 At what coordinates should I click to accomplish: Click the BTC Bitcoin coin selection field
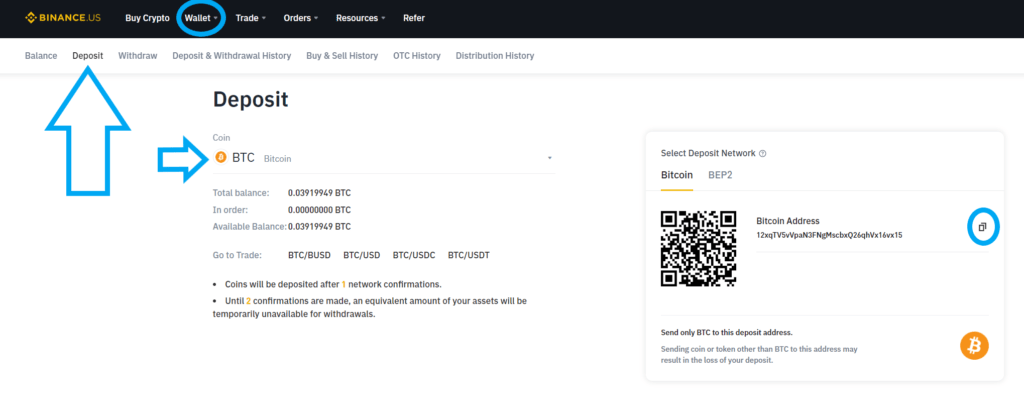pos(384,158)
